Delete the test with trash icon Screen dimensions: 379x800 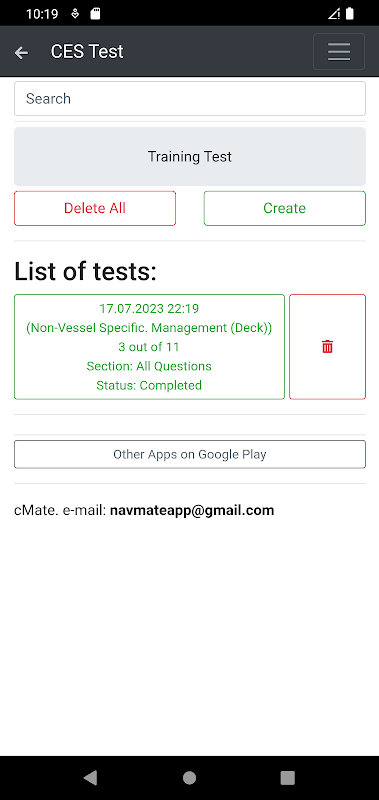(327, 347)
